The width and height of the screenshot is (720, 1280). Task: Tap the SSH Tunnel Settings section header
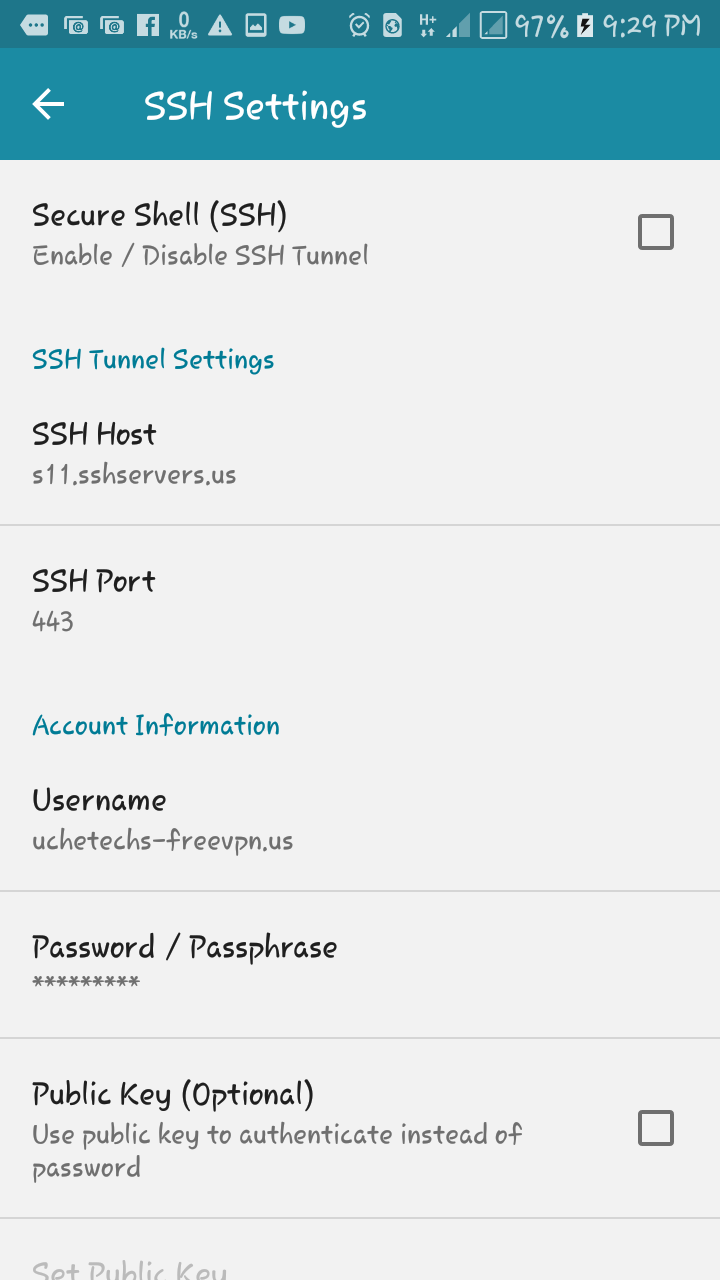pos(153,360)
